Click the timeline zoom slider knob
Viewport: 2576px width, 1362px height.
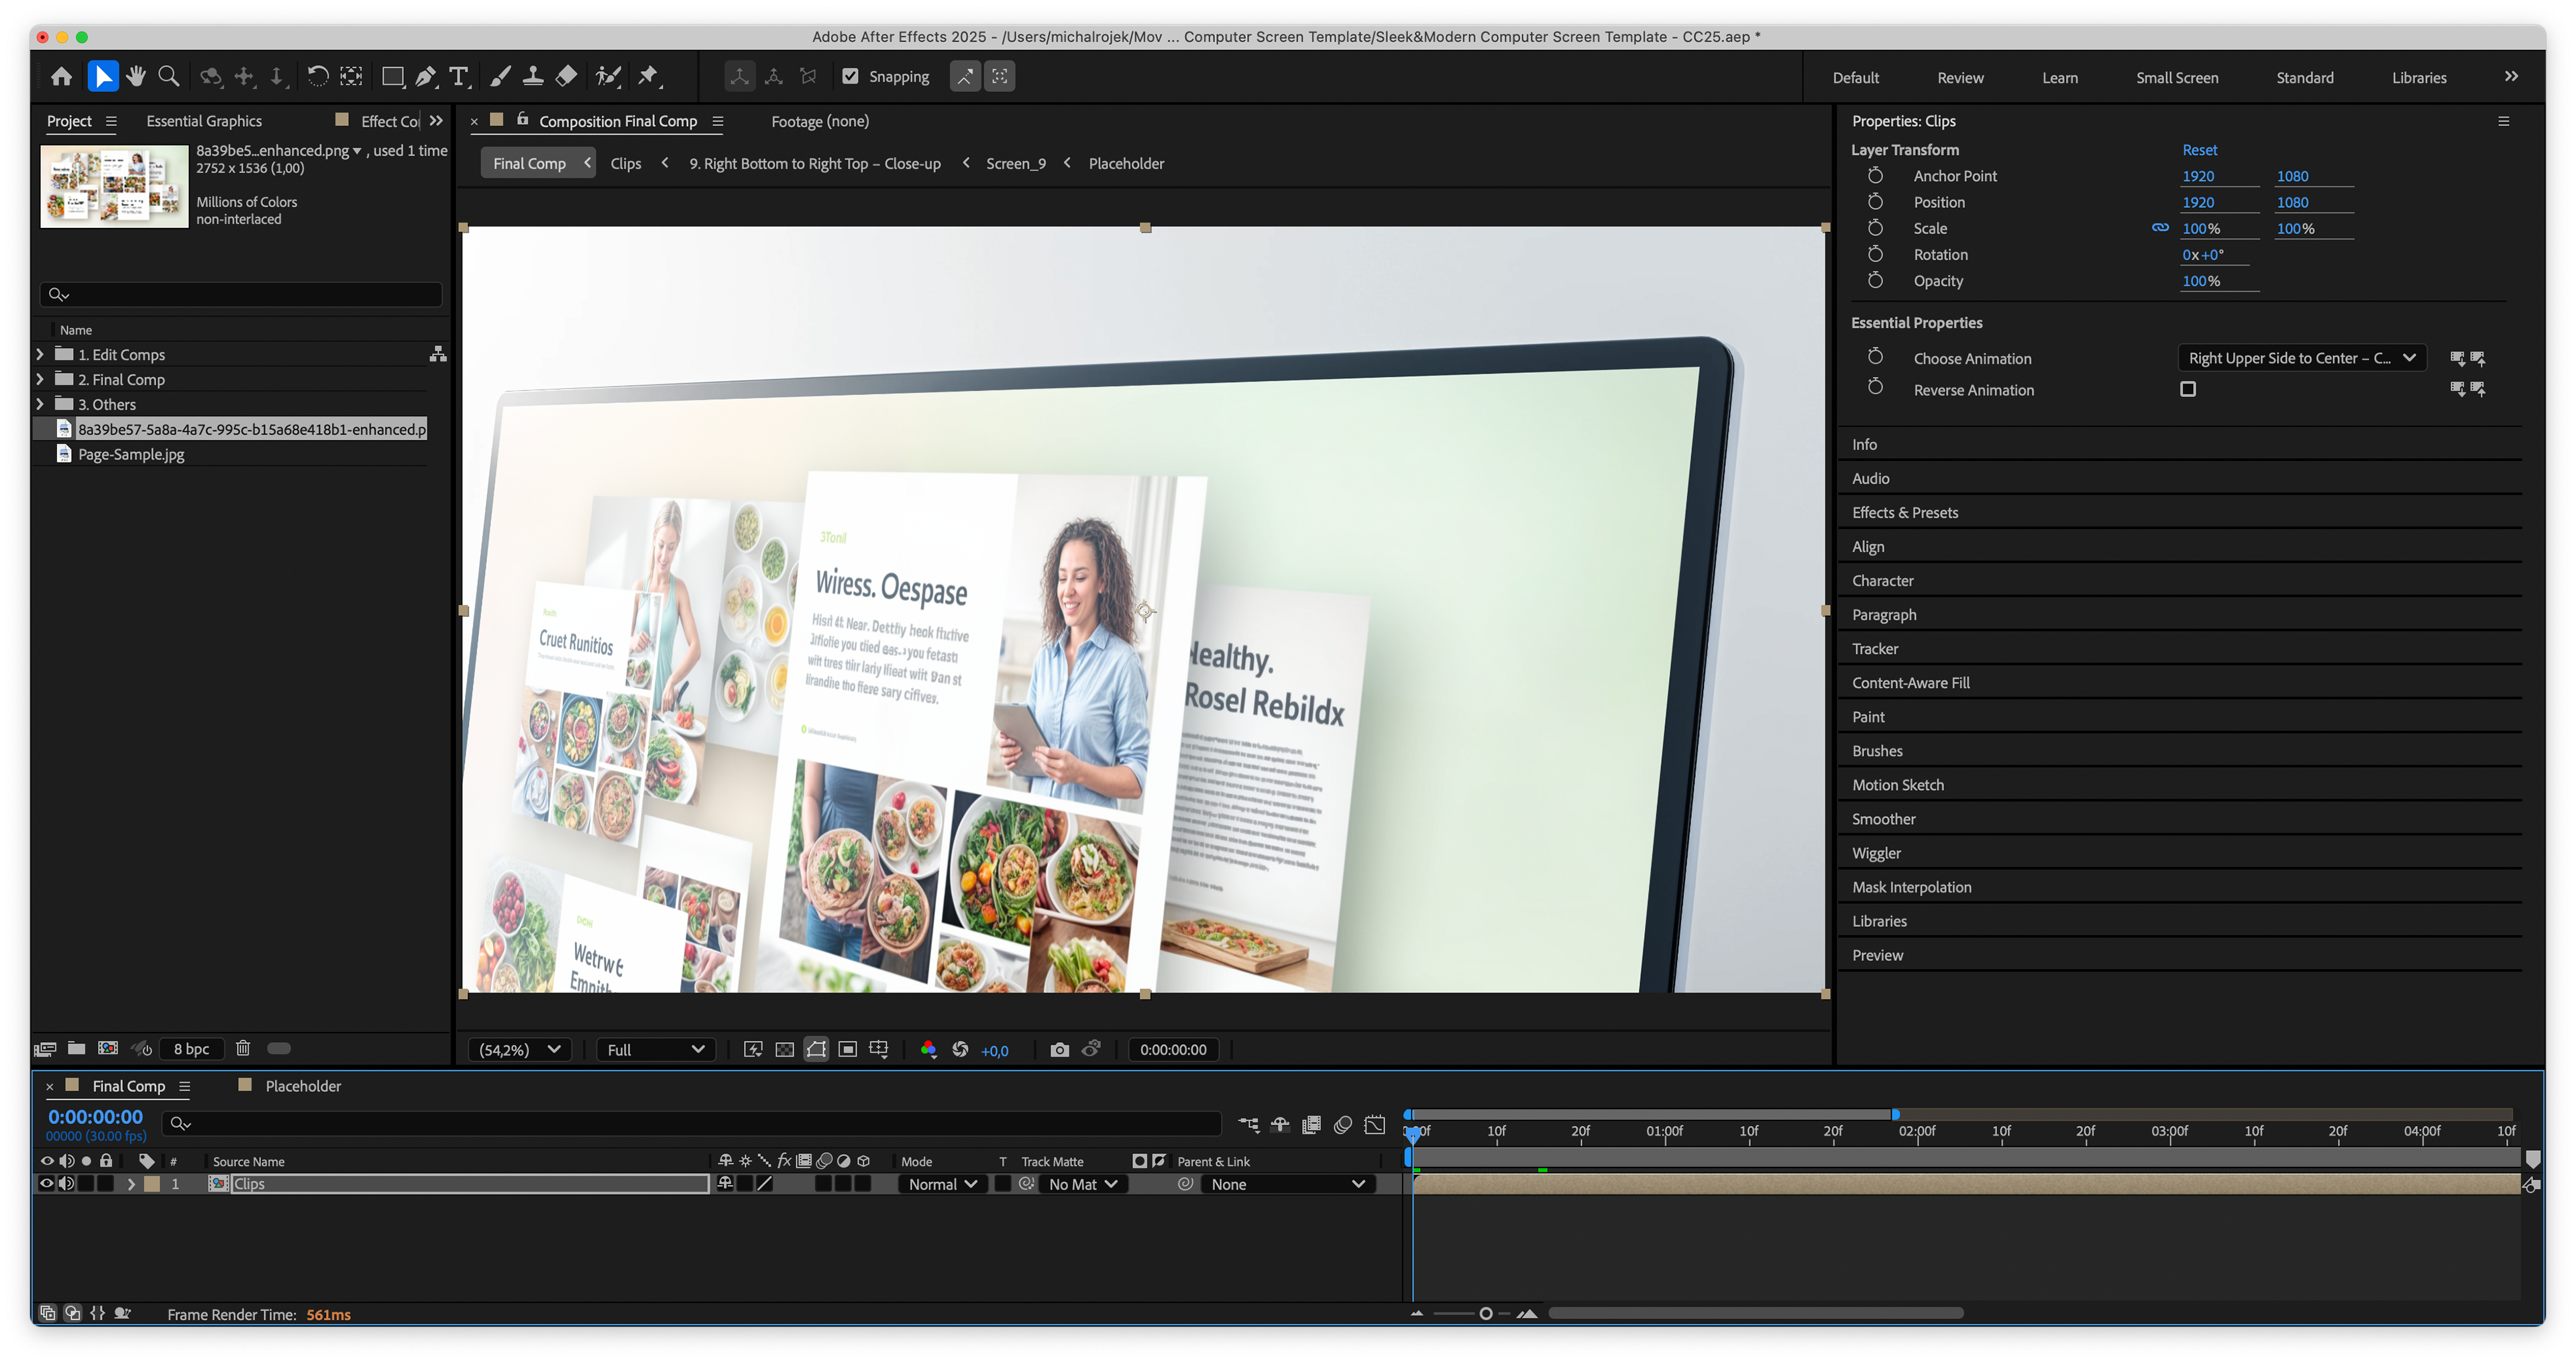1486,1314
